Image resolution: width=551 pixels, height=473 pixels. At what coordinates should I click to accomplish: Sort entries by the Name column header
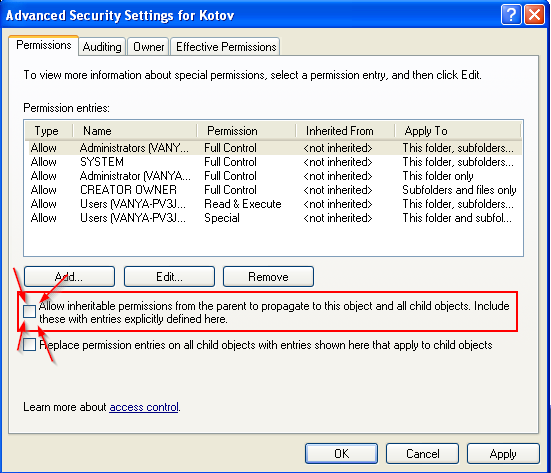coord(135,131)
